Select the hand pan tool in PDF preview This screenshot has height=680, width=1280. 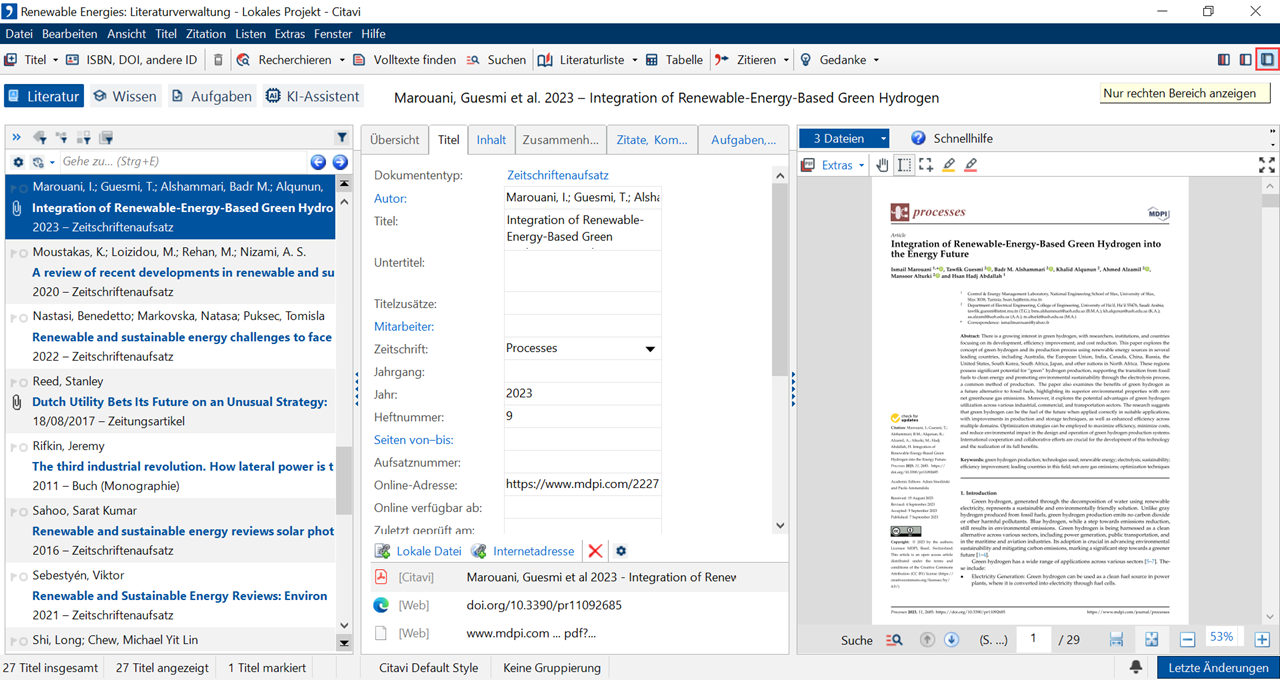coord(882,165)
